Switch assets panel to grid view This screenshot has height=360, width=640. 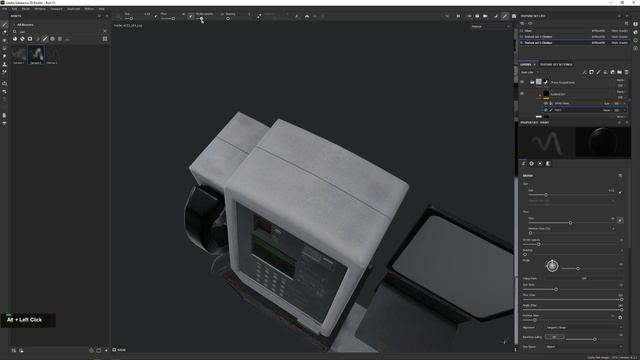[105, 39]
